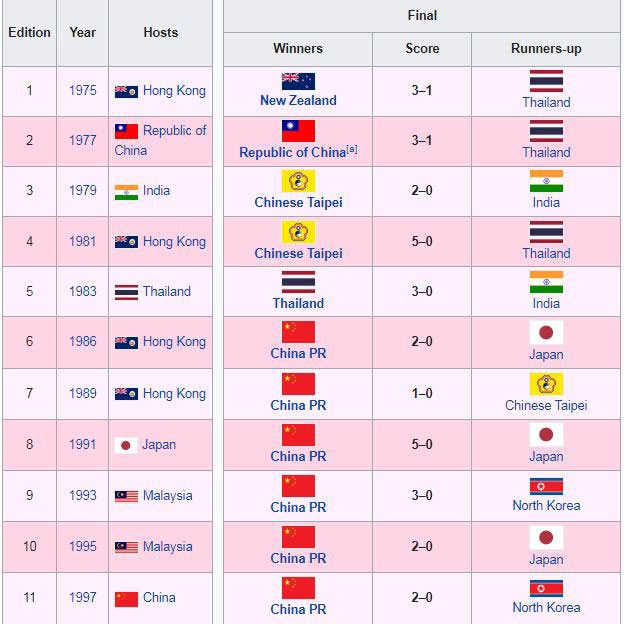Open the 1975 year link

83,90
